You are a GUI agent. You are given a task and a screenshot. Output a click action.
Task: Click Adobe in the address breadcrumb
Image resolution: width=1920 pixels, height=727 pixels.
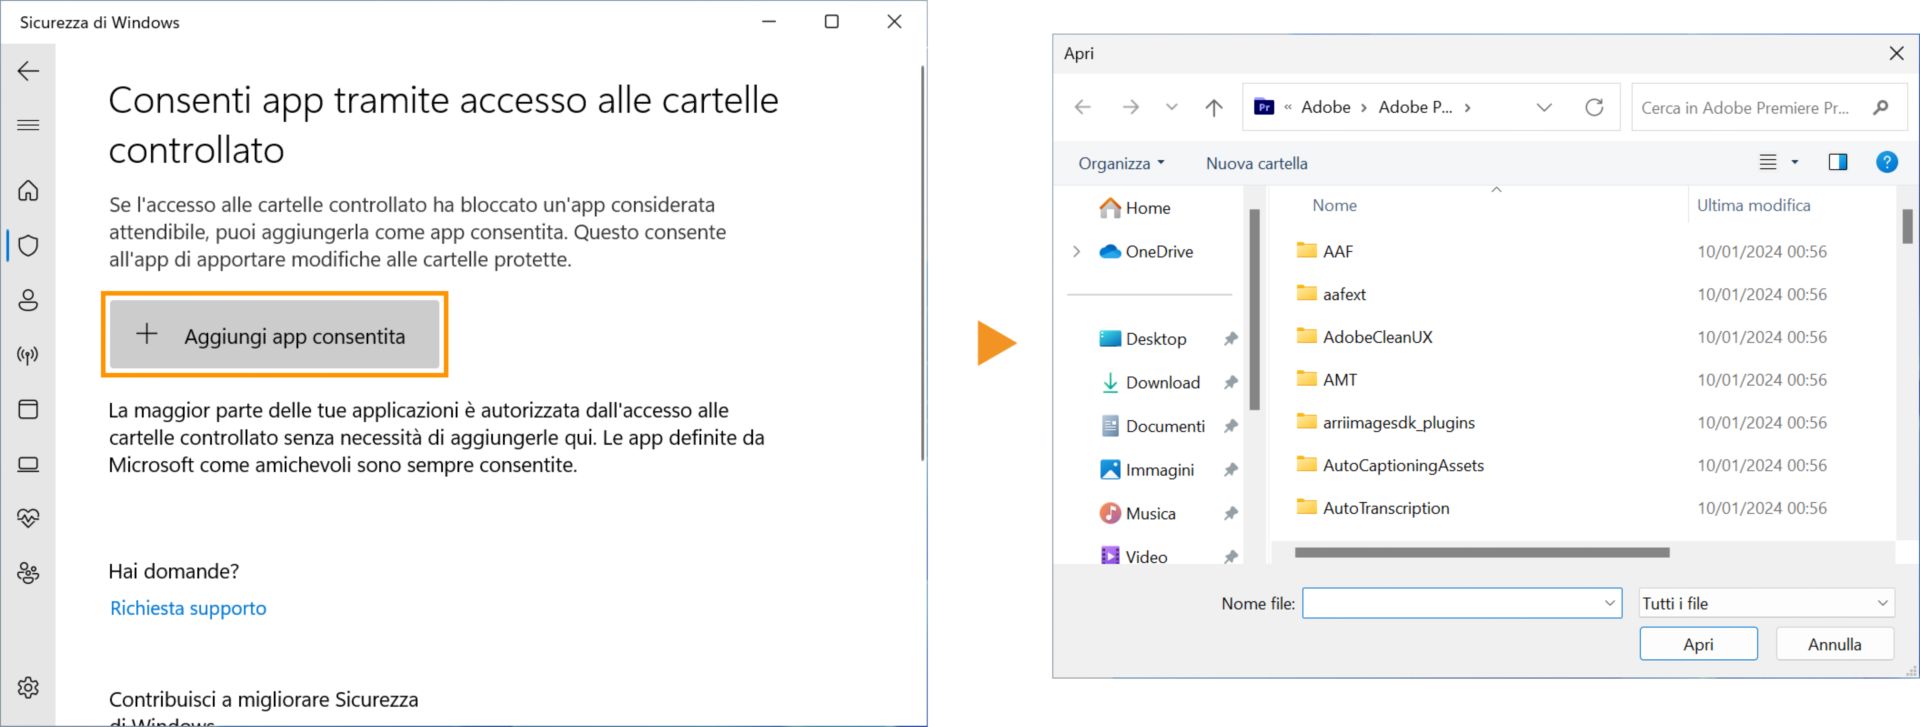(x=1325, y=107)
